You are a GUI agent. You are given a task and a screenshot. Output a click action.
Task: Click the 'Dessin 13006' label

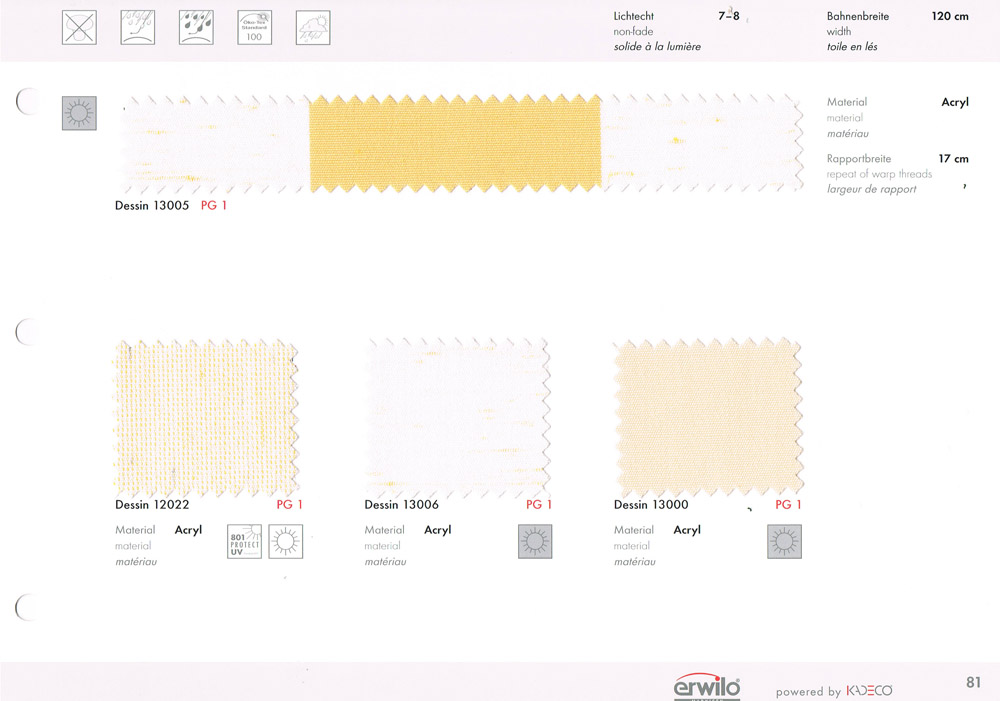(x=401, y=505)
